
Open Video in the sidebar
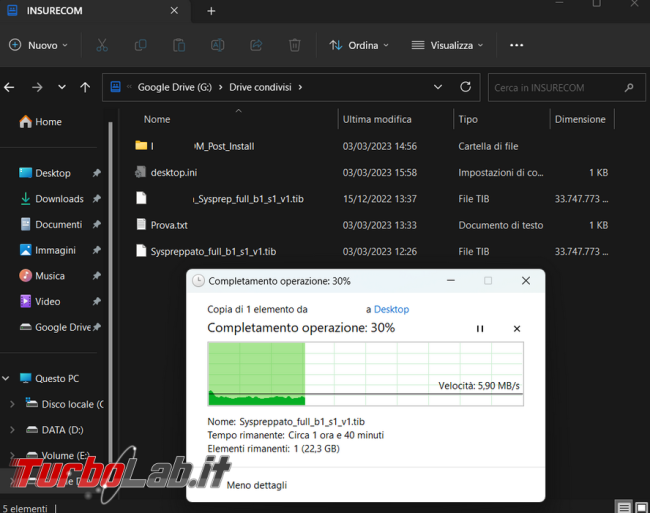[x=40, y=302]
